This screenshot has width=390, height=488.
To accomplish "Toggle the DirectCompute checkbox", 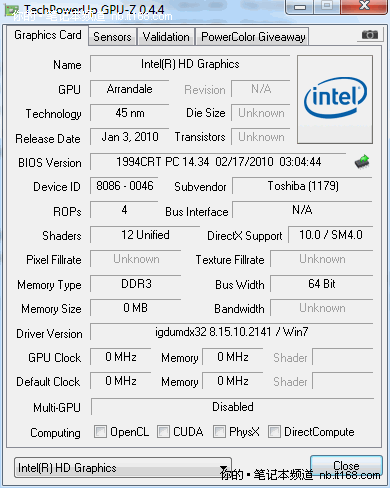I will pos(274,431).
